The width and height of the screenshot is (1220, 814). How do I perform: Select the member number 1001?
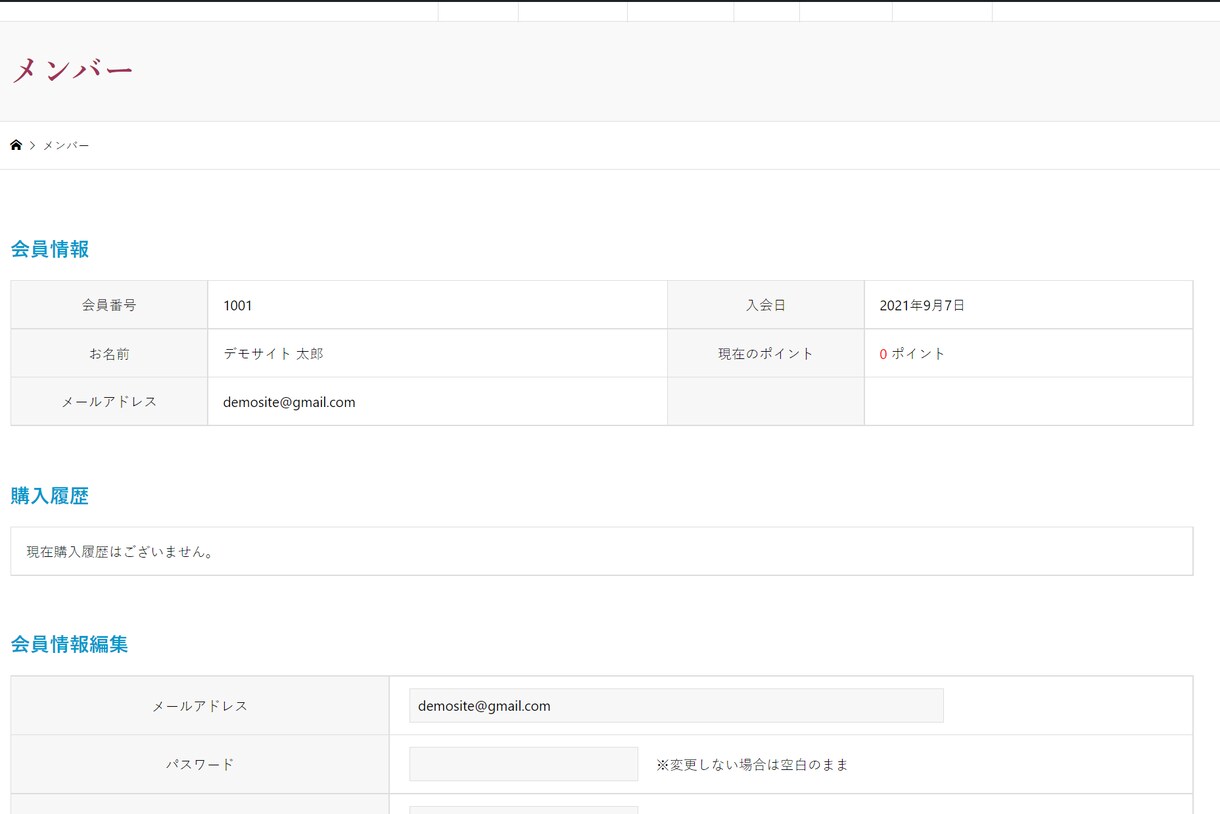(x=238, y=305)
